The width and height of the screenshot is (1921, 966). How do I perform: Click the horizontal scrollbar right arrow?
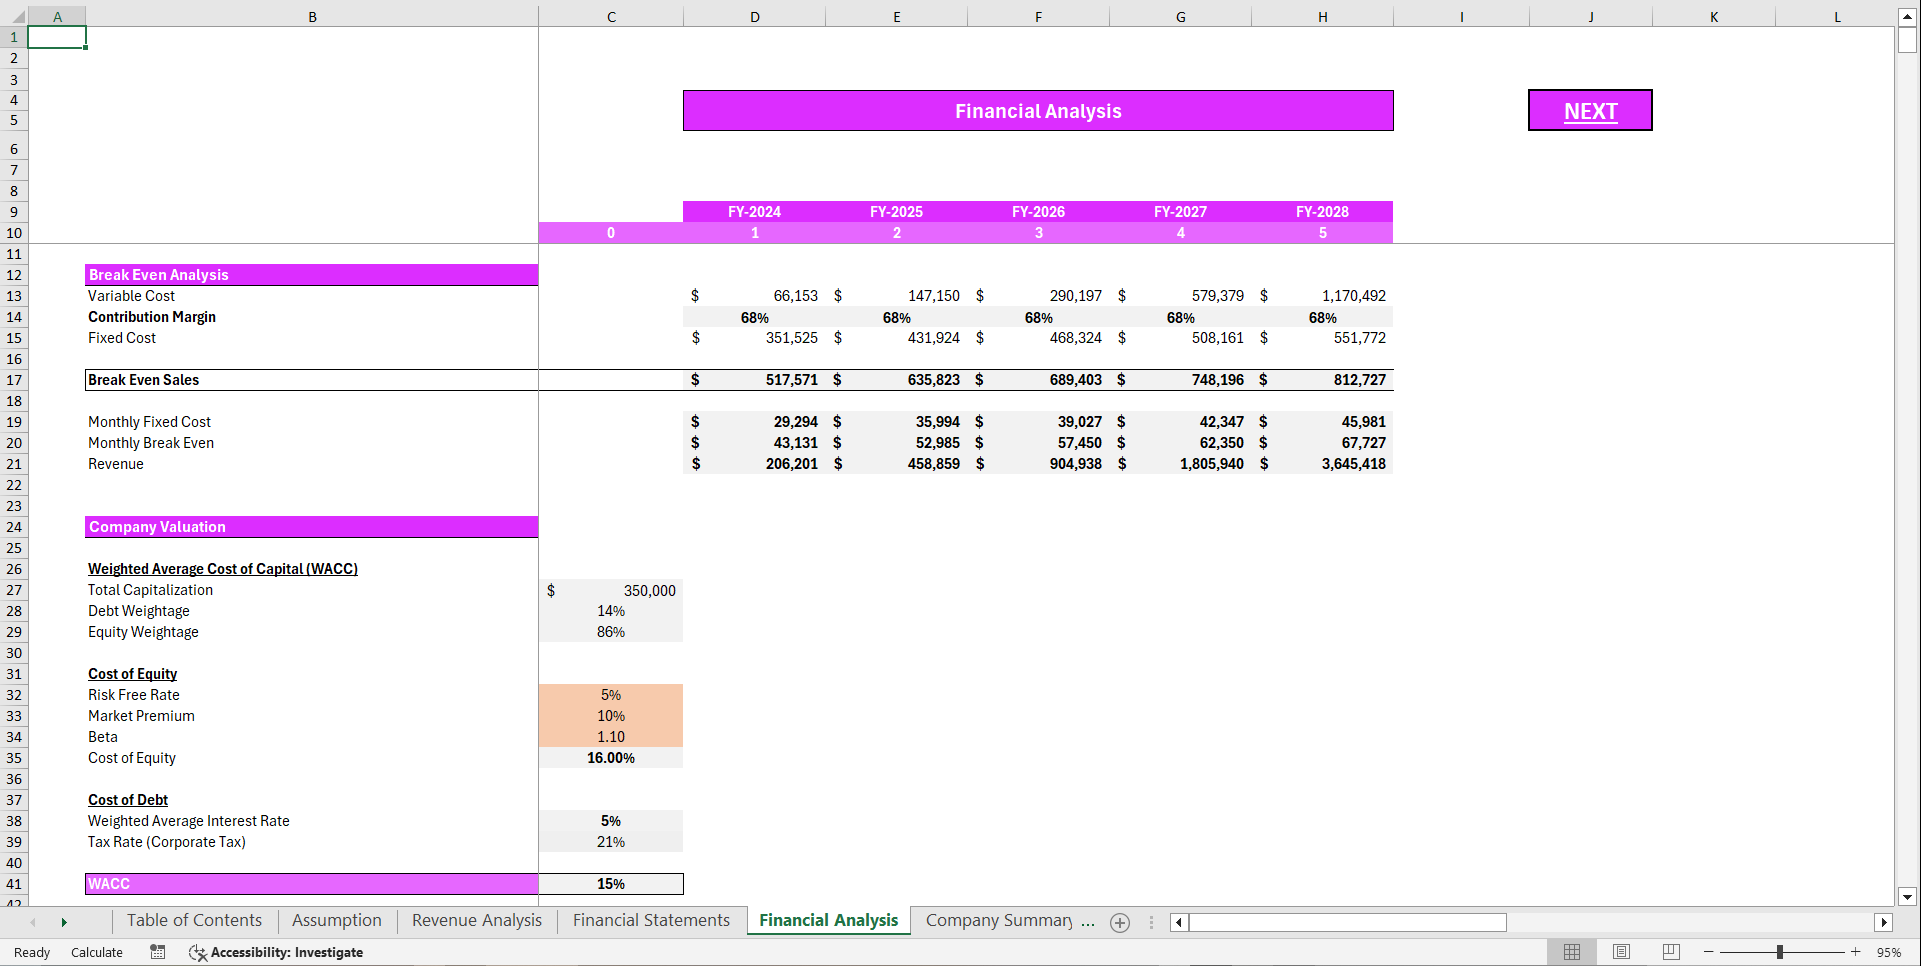1884,923
